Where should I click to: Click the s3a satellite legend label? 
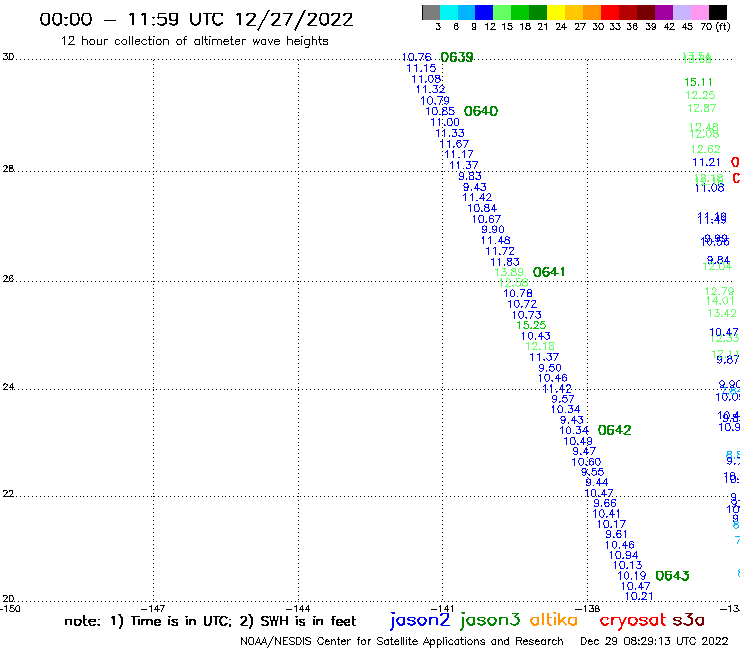[688, 620]
